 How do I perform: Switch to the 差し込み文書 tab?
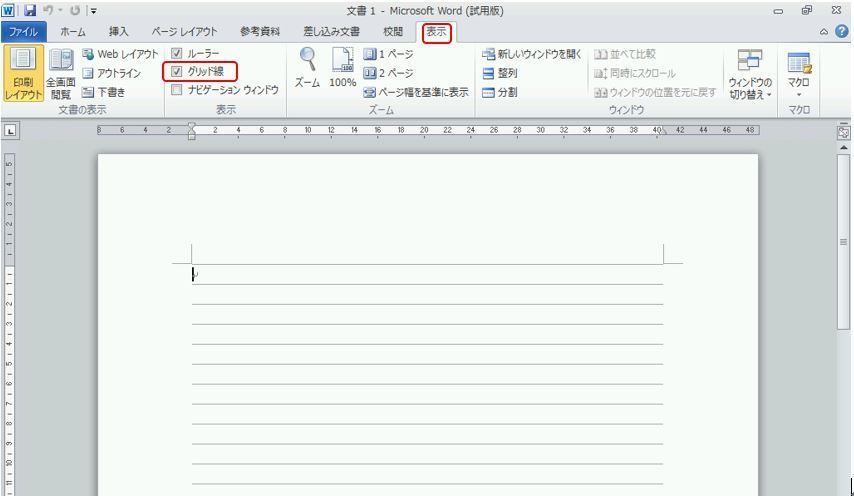[x=332, y=32]
